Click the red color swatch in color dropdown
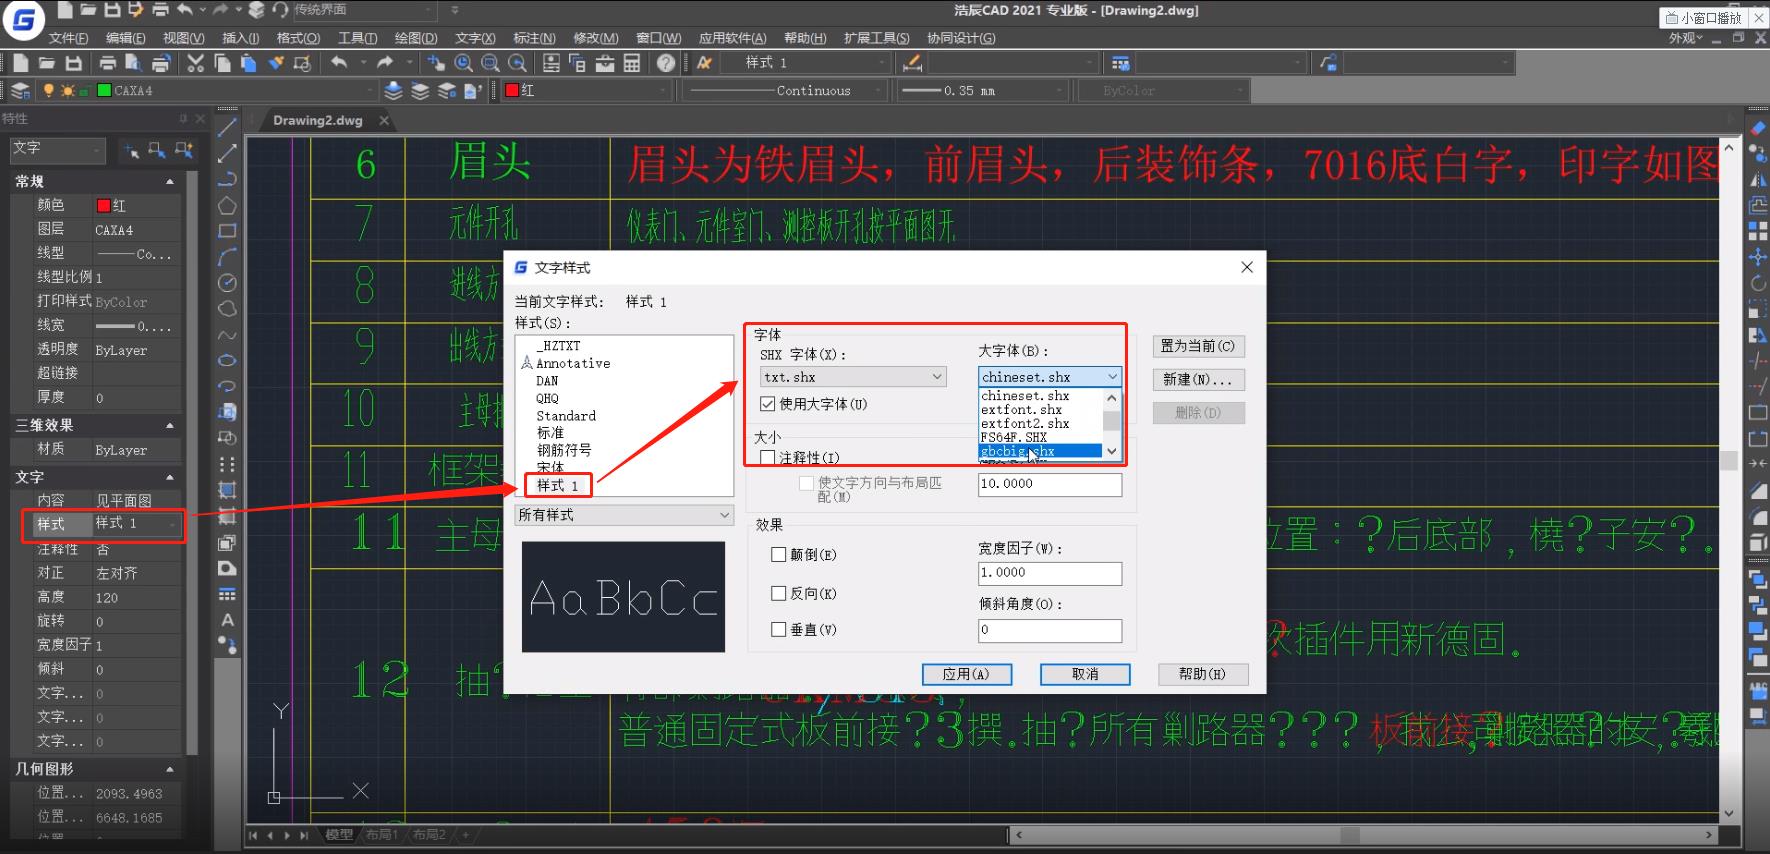The height and width of the screenshot is (854, 1770). [x=512, y=91]
